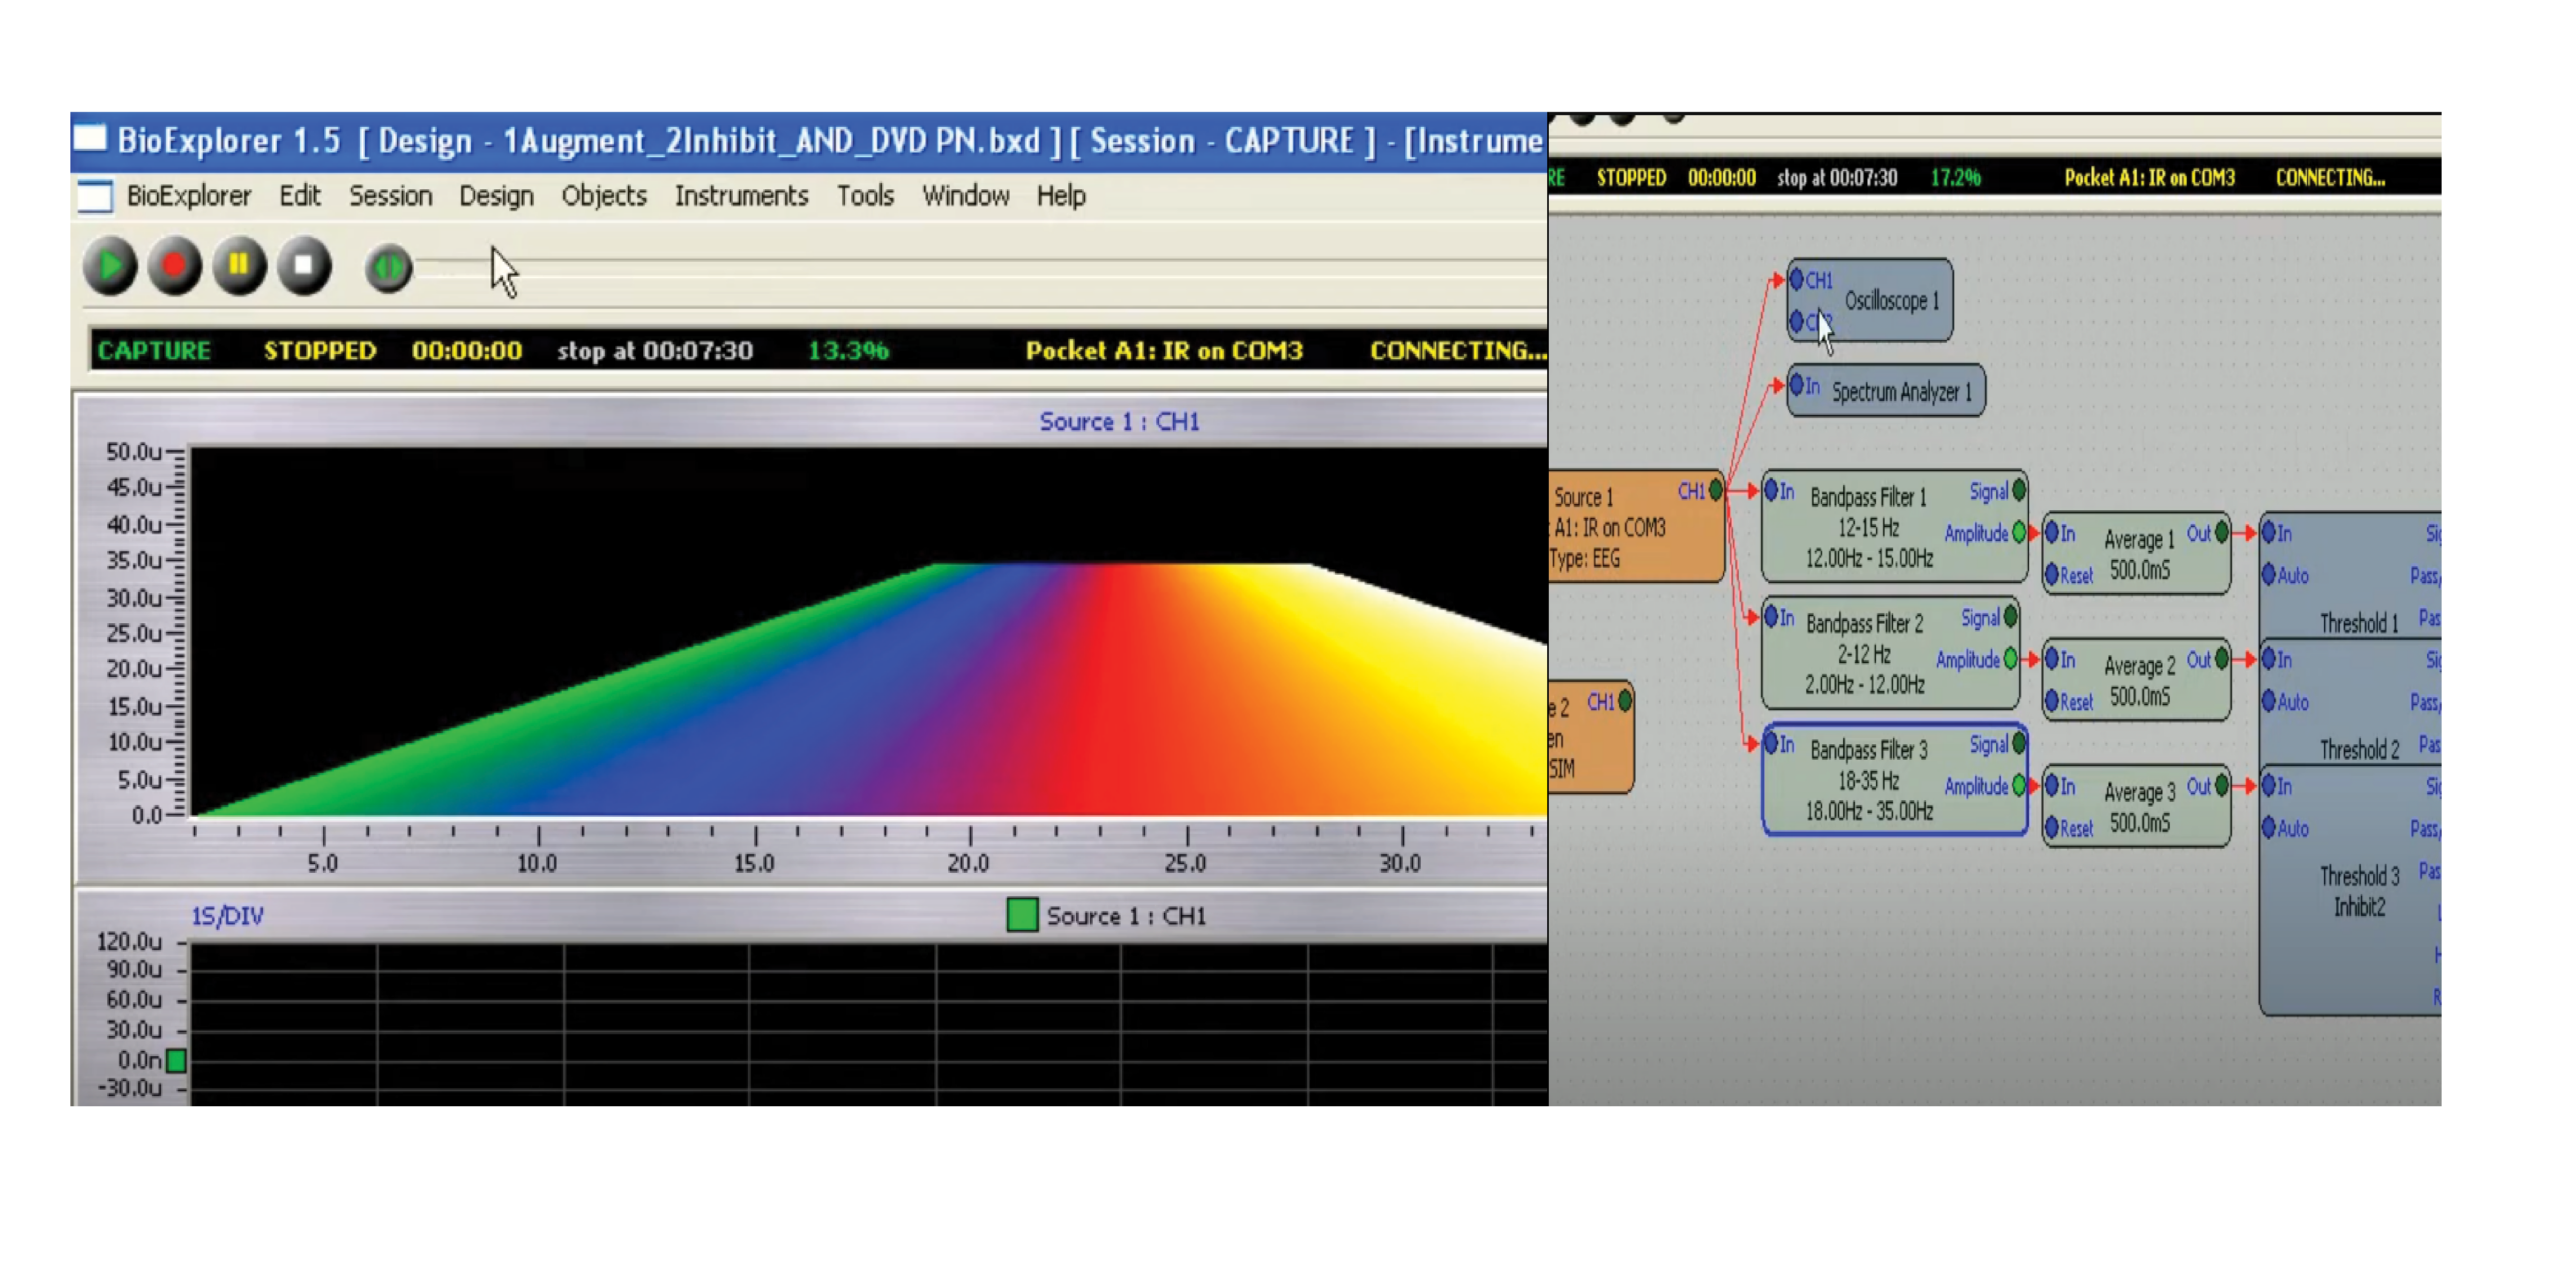Screen dimensions: 2560x1287
Task: Open the BioExplorer window icon in the menu bar
Action: [95, 196]
